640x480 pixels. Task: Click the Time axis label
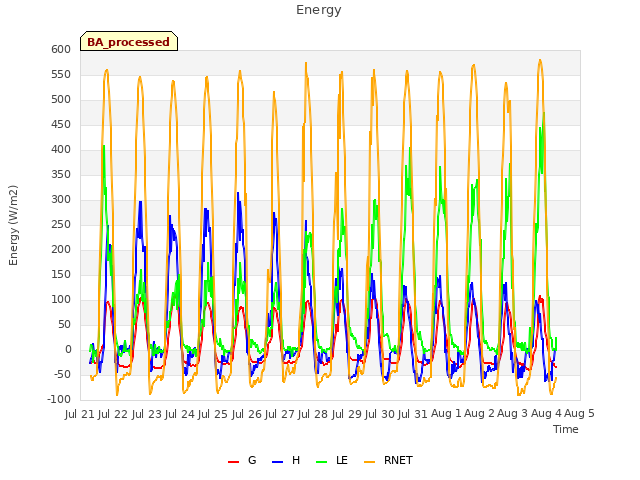(566, 429)
